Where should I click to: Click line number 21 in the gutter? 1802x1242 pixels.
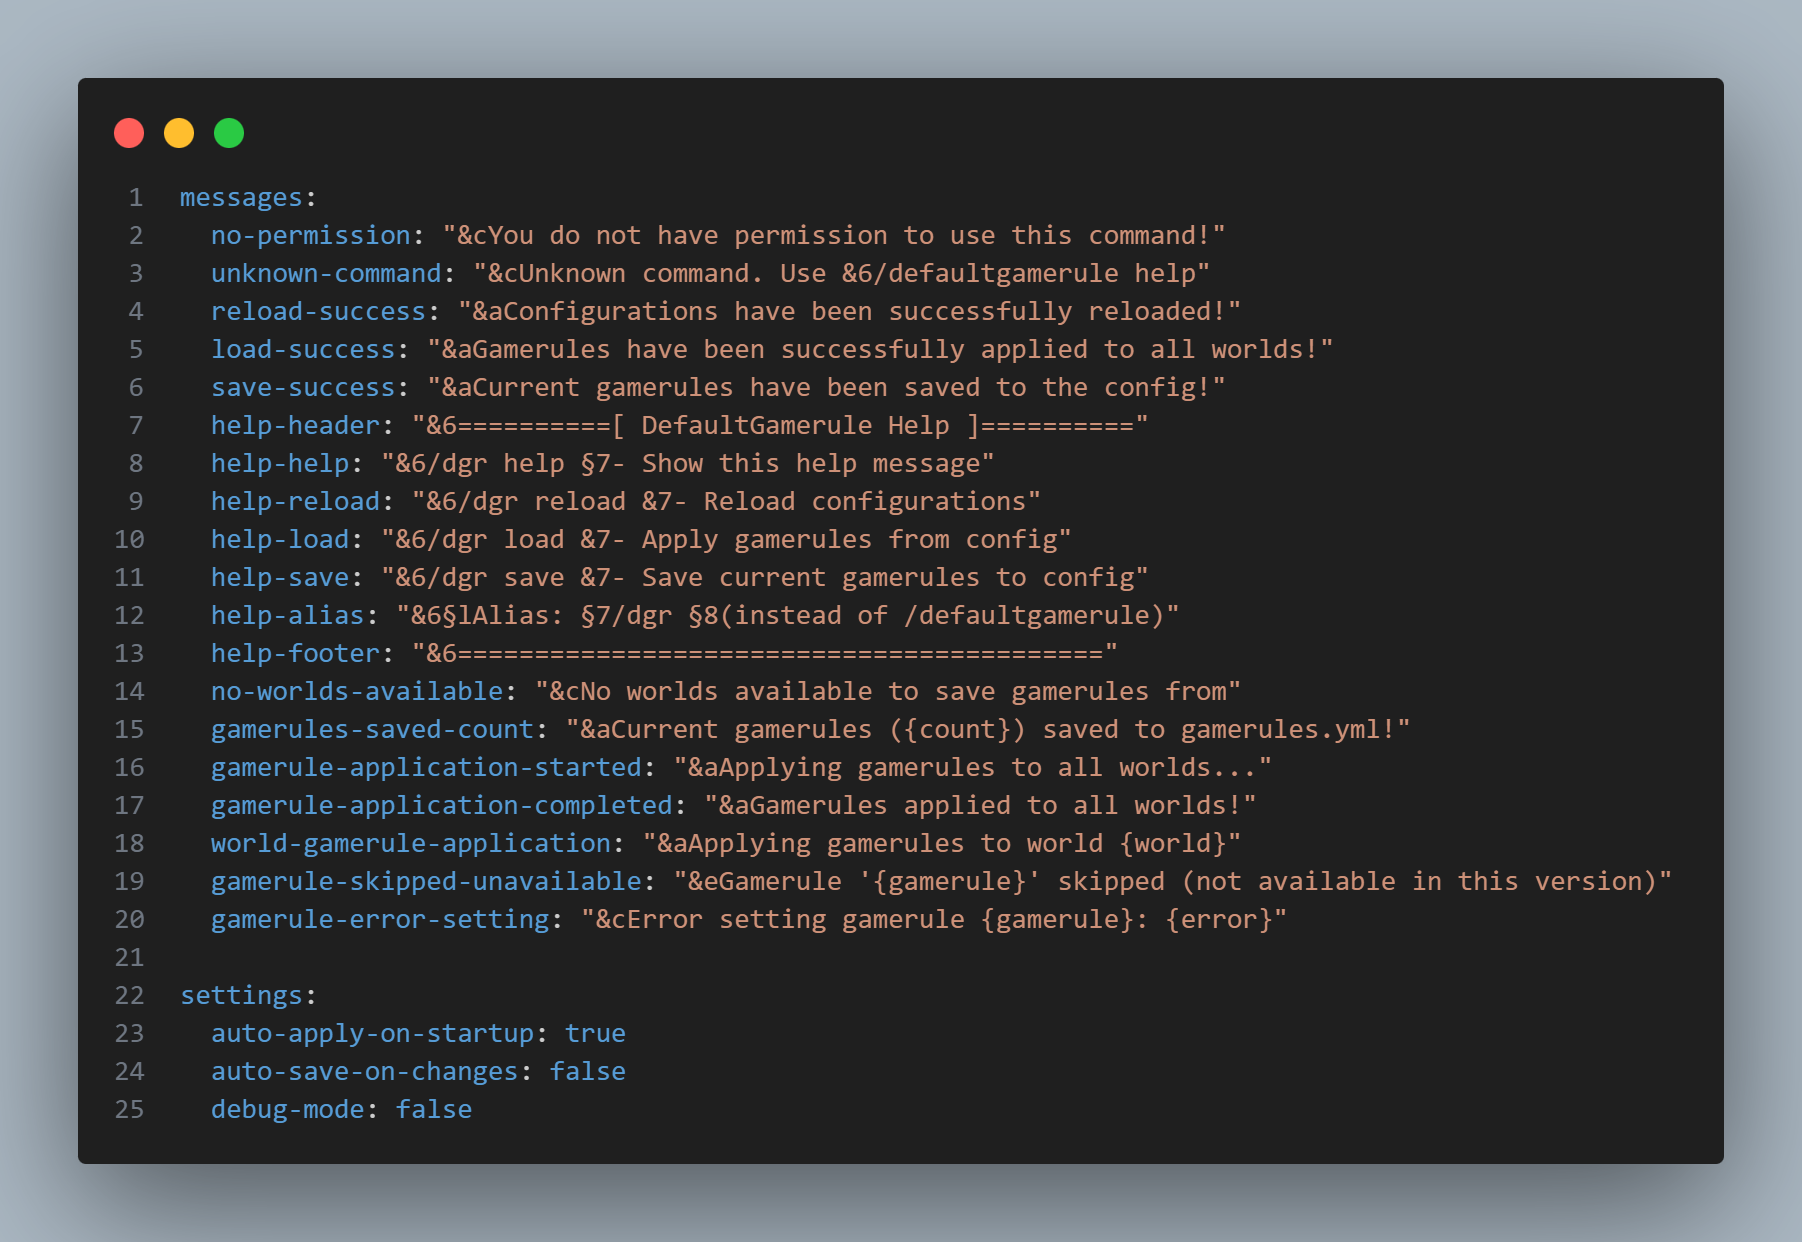pyautogui.click(x=129, y=958)
